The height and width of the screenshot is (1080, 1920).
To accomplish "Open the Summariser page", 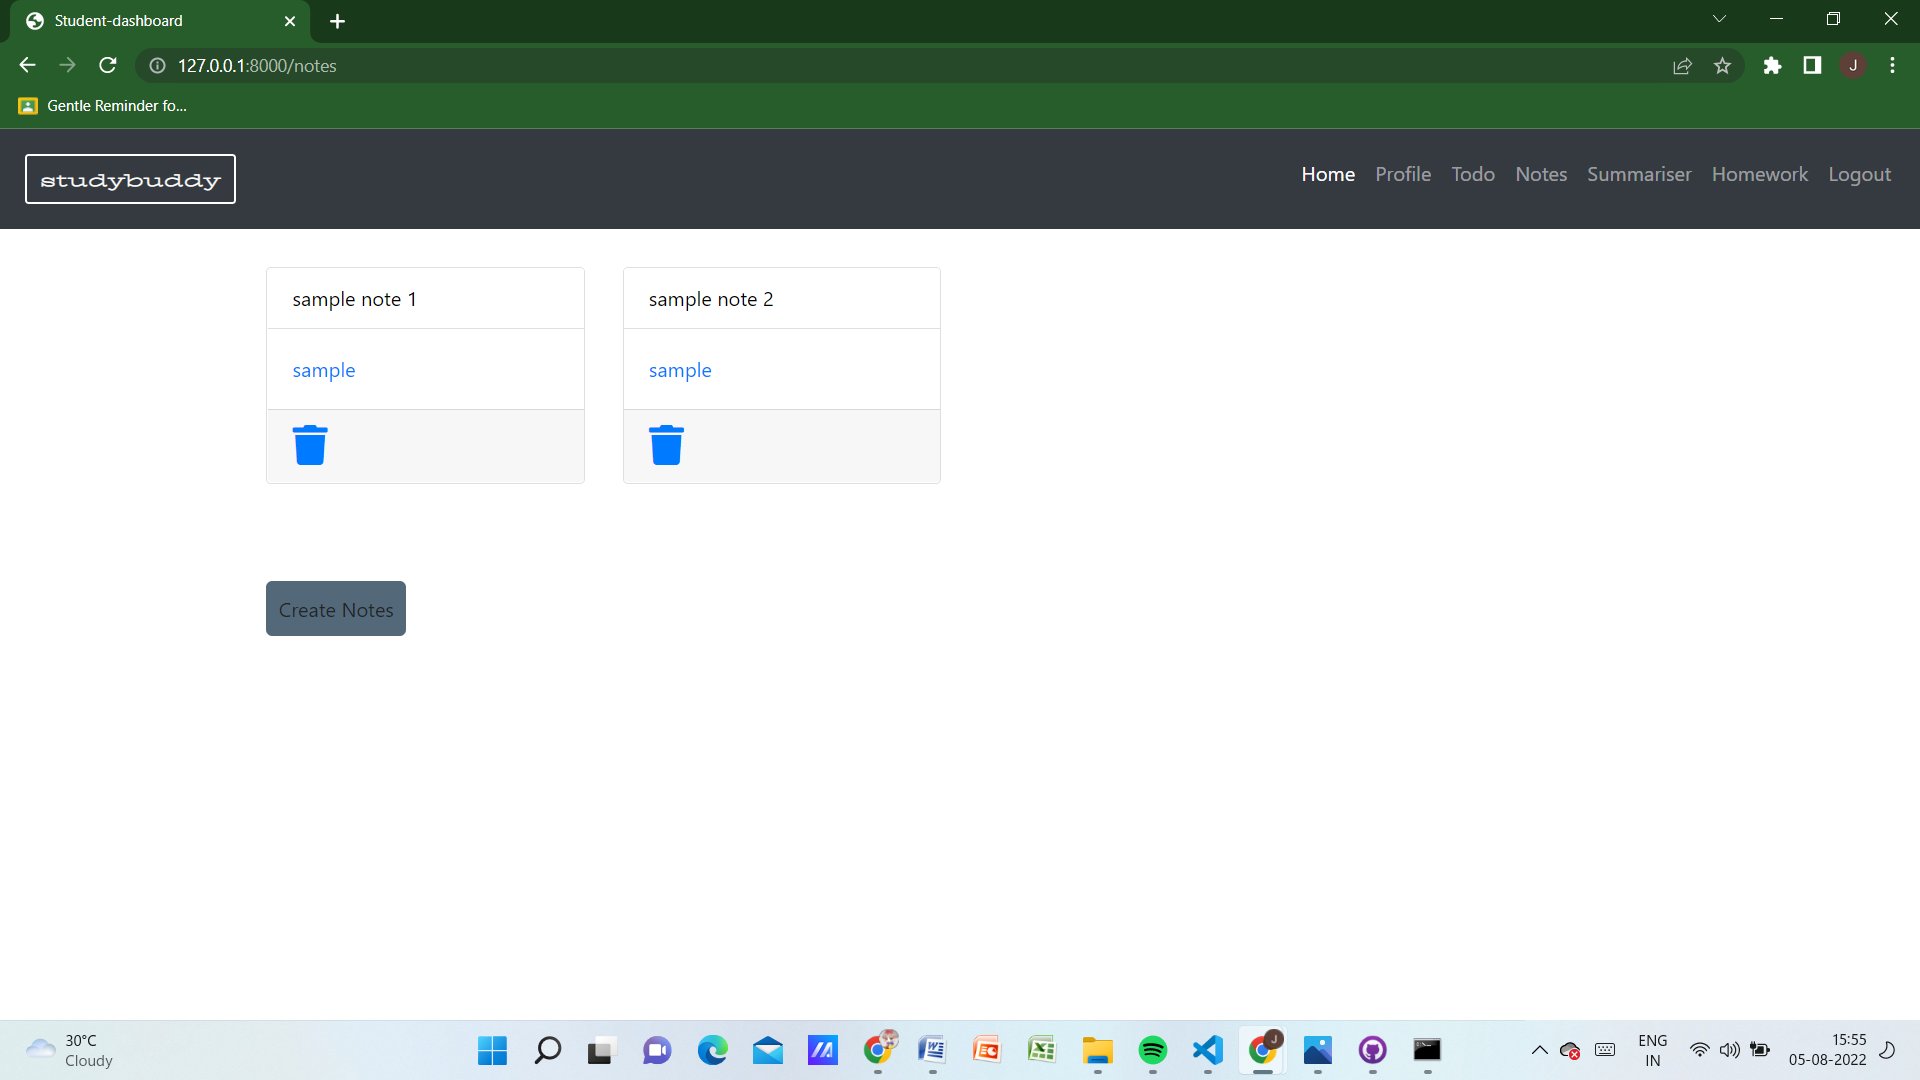I will 1639,174.
